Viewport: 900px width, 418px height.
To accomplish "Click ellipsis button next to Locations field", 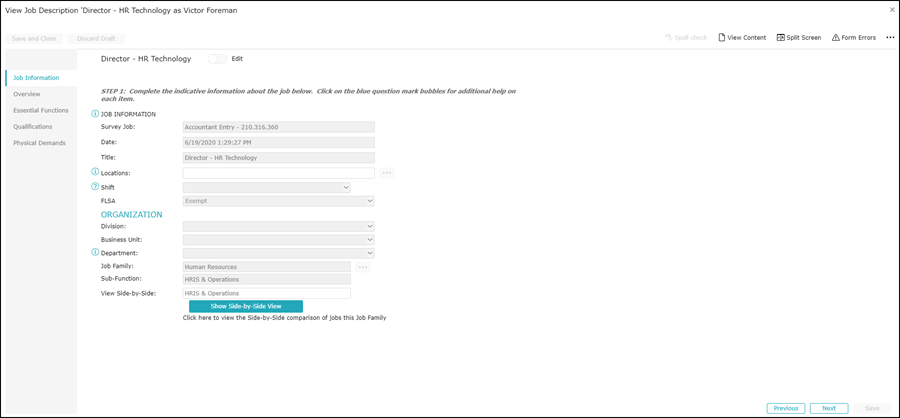I will click(x=387, y=173).
